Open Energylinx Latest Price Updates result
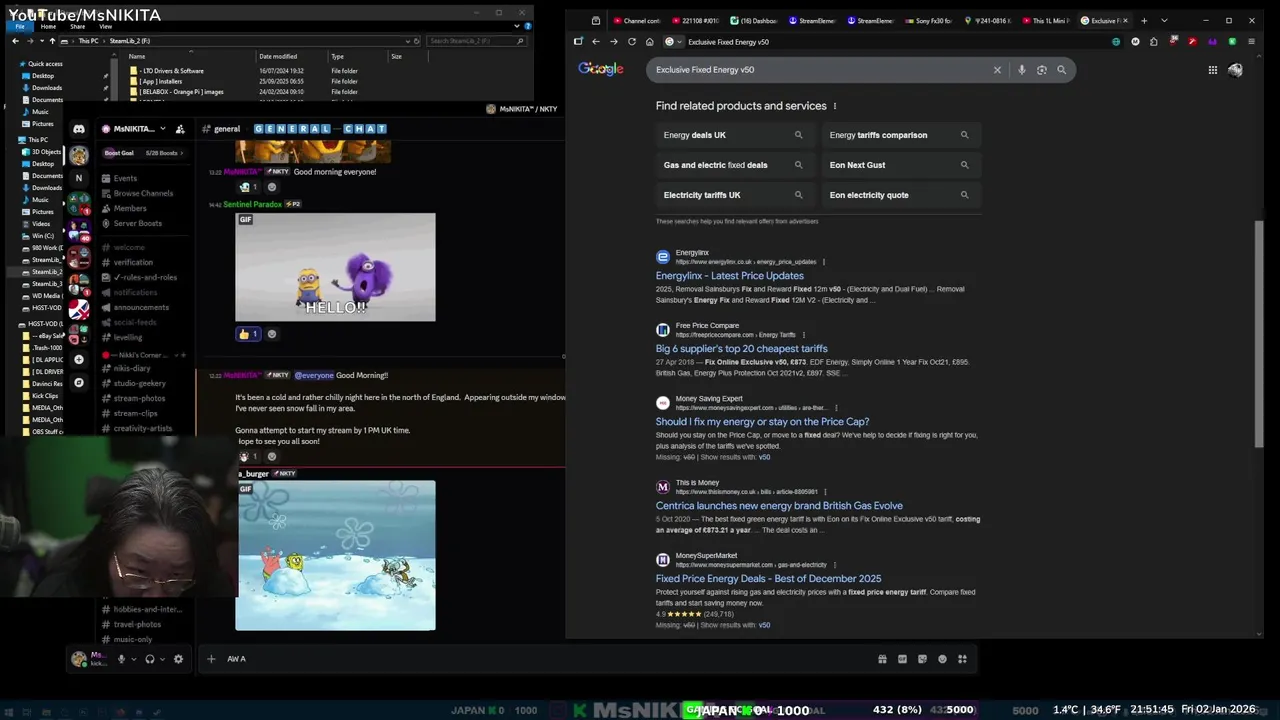This screenshot has height=720, width=1280. [729, 276]
